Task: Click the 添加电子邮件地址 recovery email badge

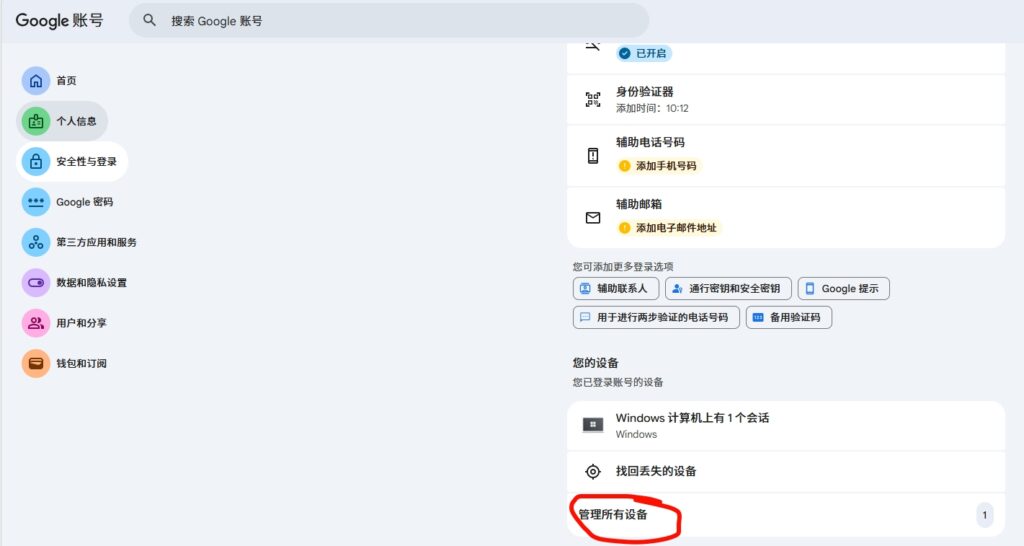Action: coord(669,228)
